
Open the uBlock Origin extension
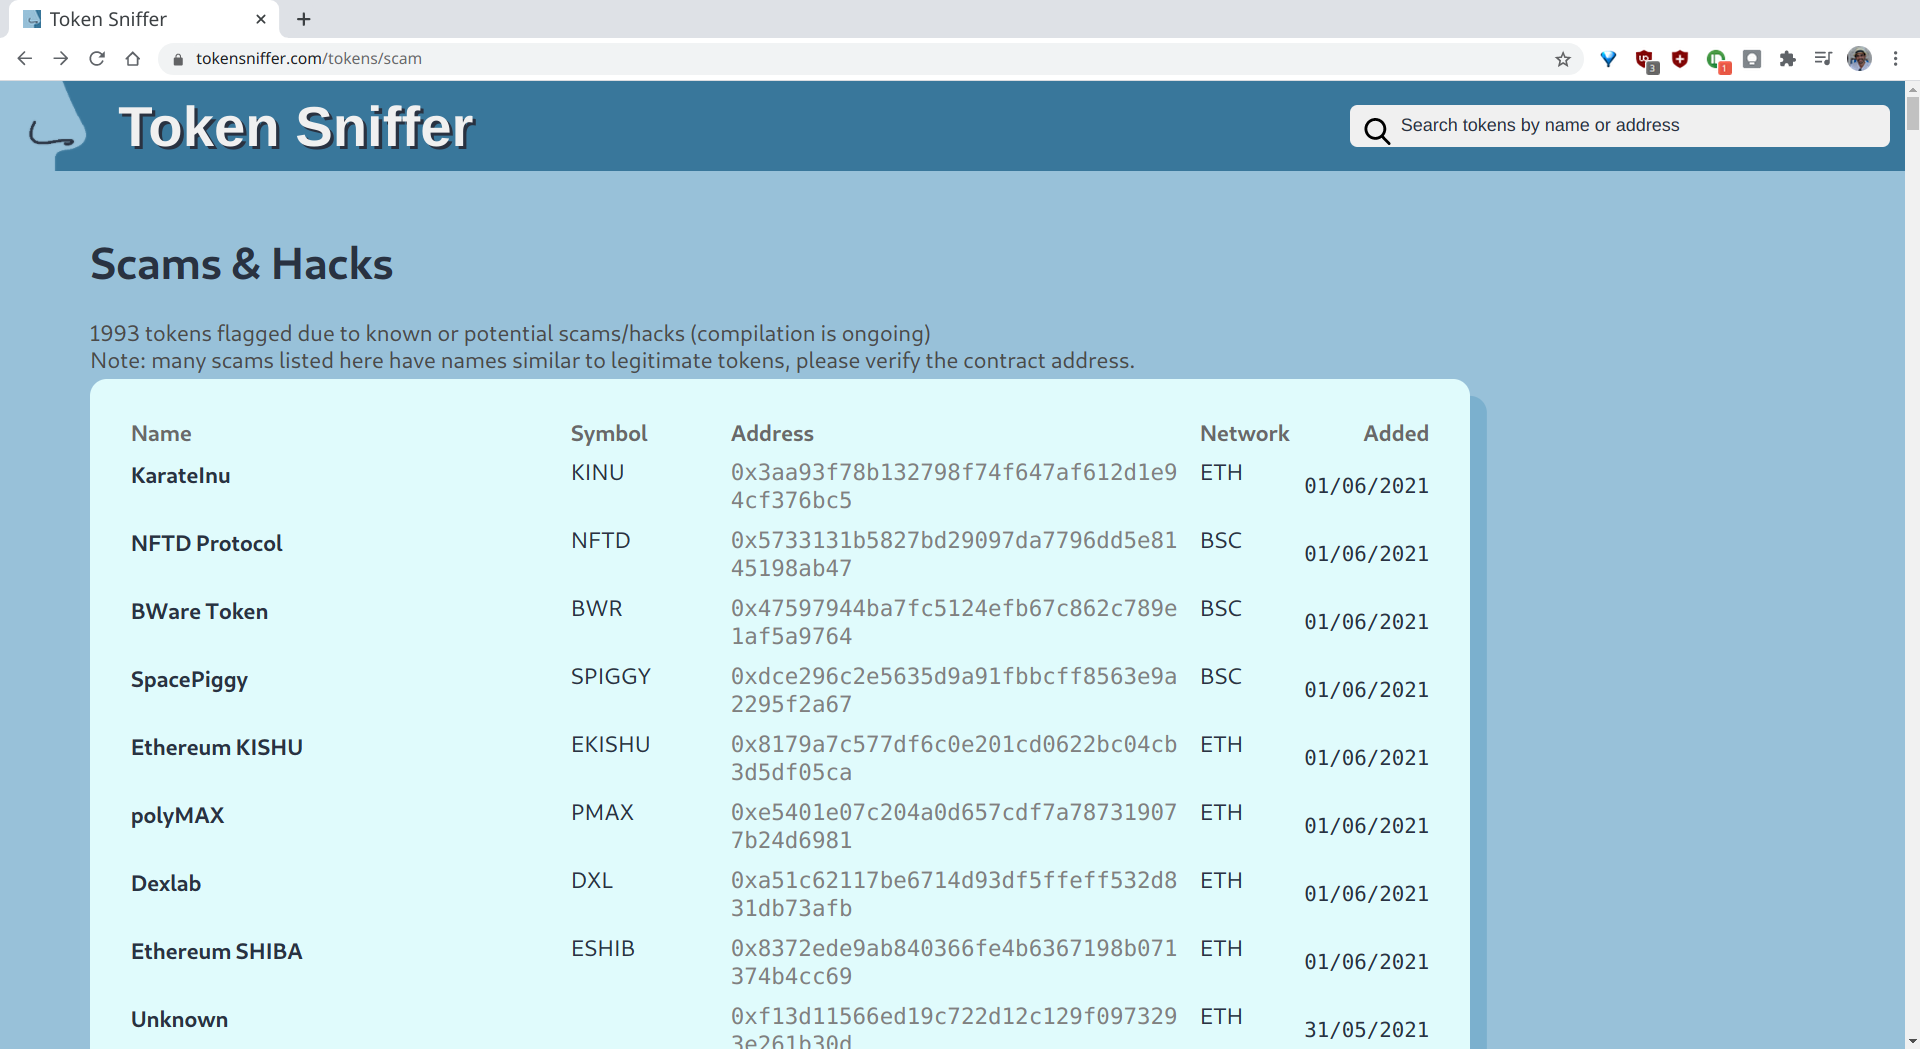1680,59
